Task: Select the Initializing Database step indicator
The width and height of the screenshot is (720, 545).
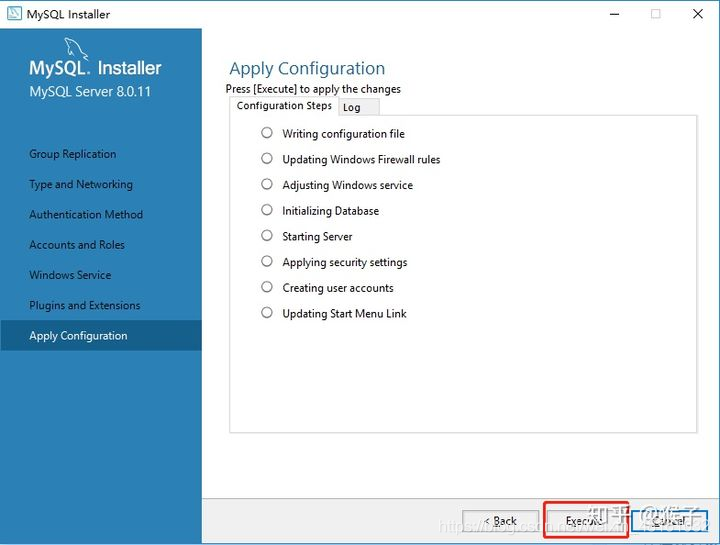Action: 267,210
